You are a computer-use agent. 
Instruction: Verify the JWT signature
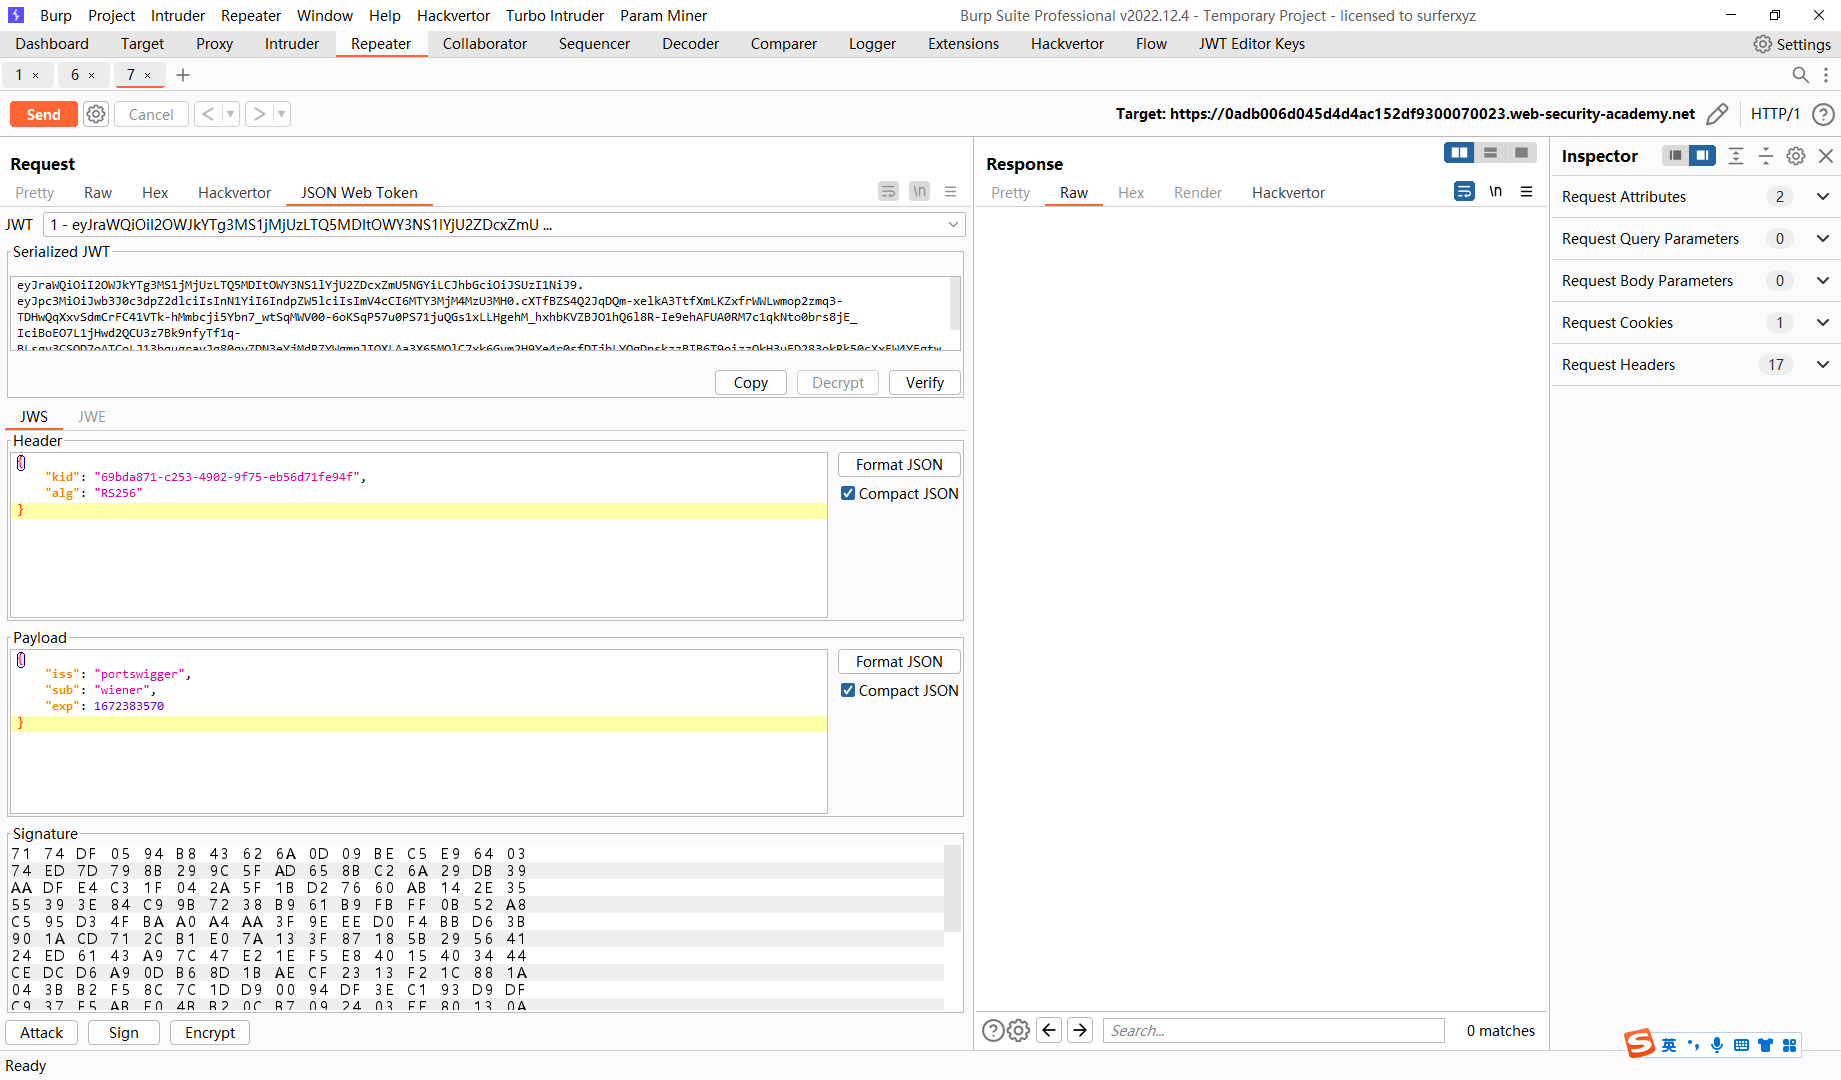click(x=924, y=383)
